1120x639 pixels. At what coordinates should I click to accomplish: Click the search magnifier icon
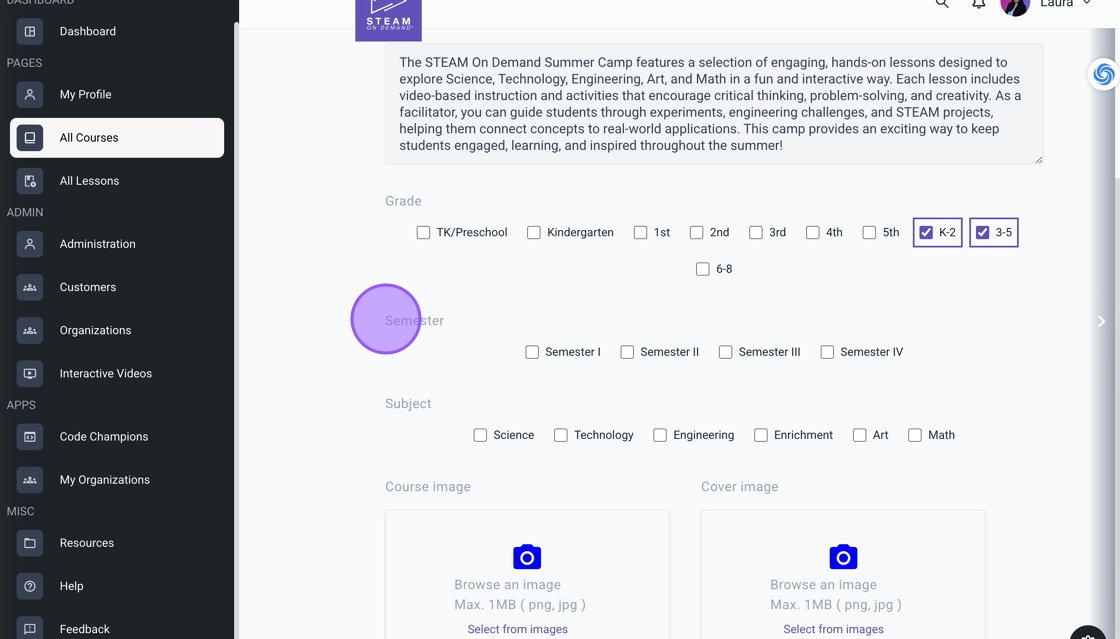(x=942, y=5)
